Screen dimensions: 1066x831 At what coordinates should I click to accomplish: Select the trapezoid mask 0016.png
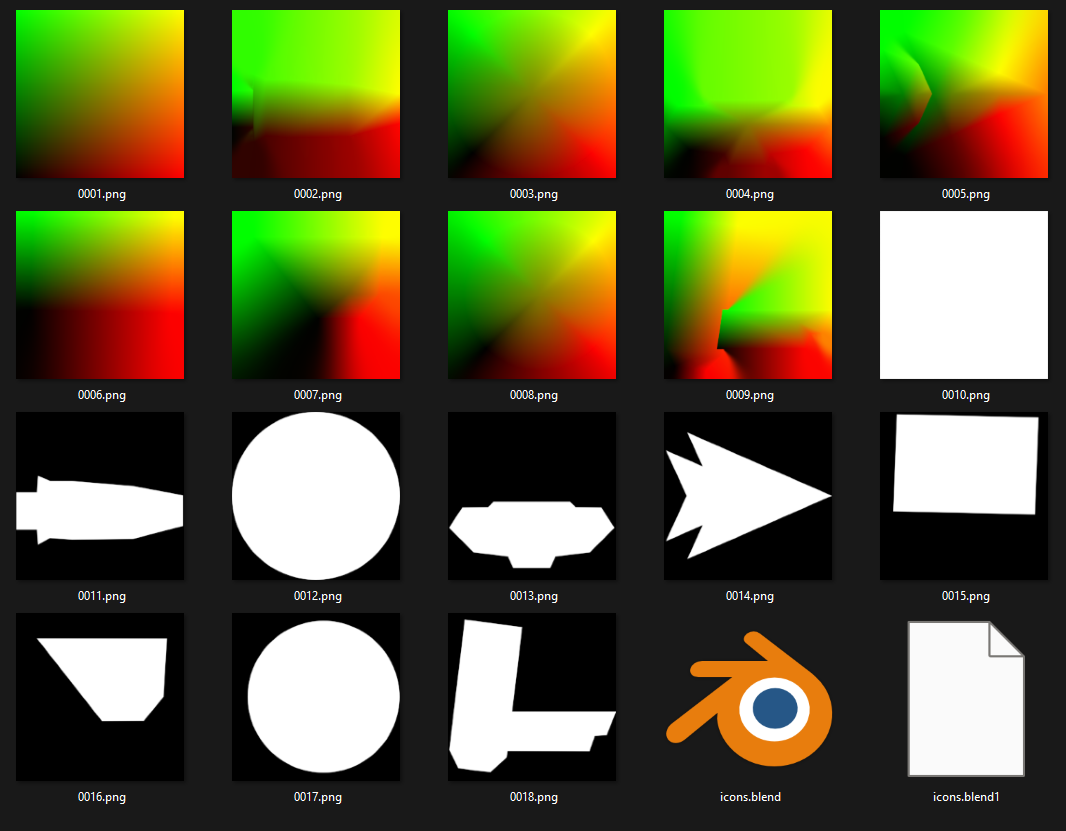(x=99, y=697)
